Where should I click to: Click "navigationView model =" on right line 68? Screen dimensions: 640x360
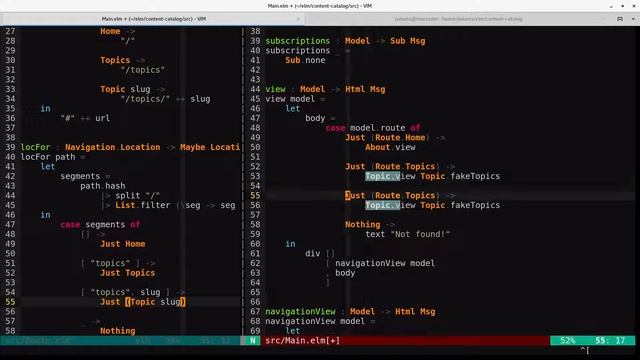(320, 321)
